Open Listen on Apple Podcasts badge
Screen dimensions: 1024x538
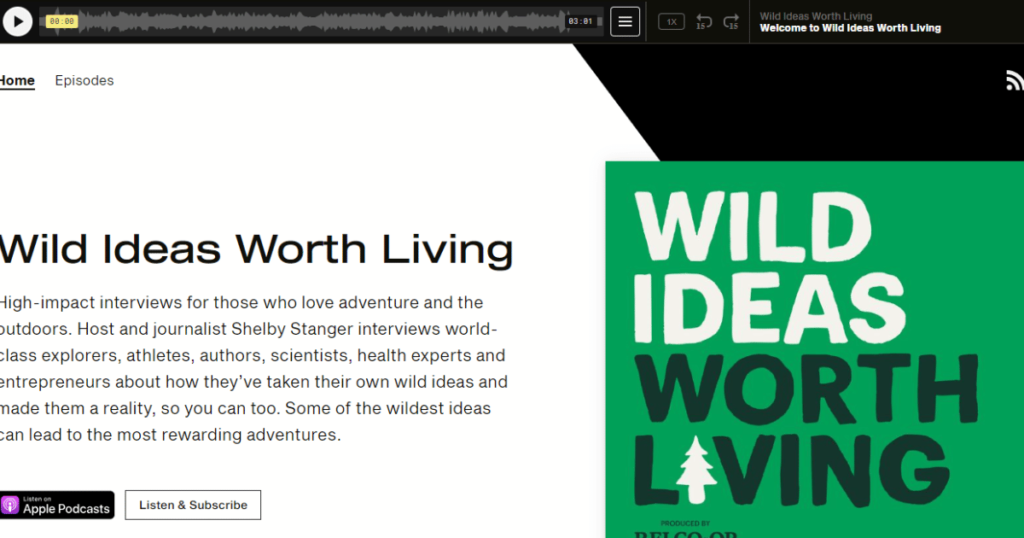tap(57, 505)
